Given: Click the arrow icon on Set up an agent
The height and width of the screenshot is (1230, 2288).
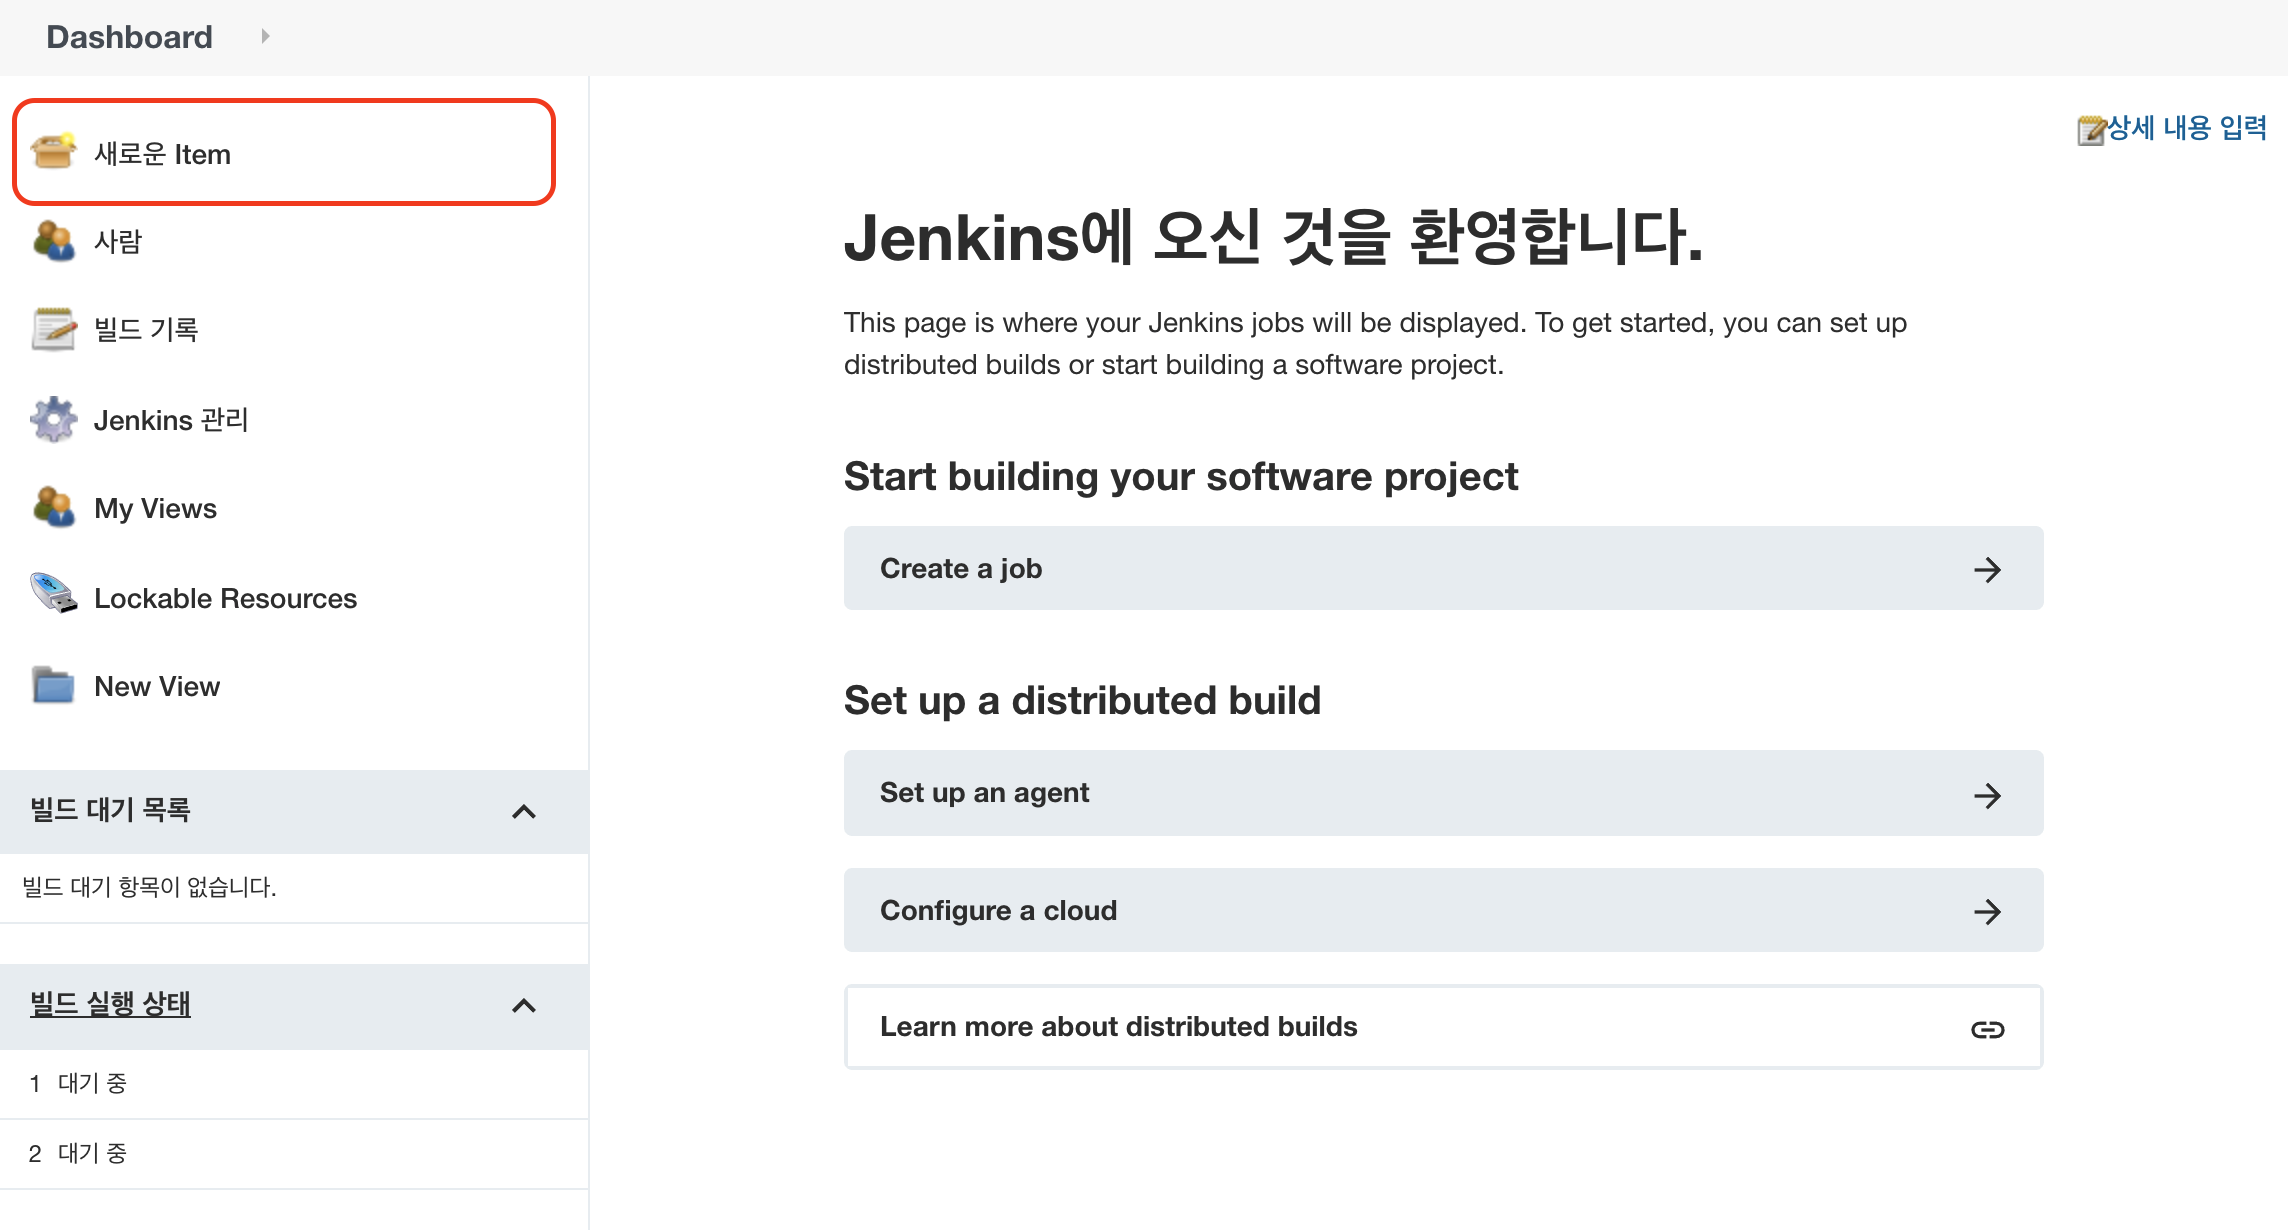Looking at the screenshot, I should point(1987,795).
